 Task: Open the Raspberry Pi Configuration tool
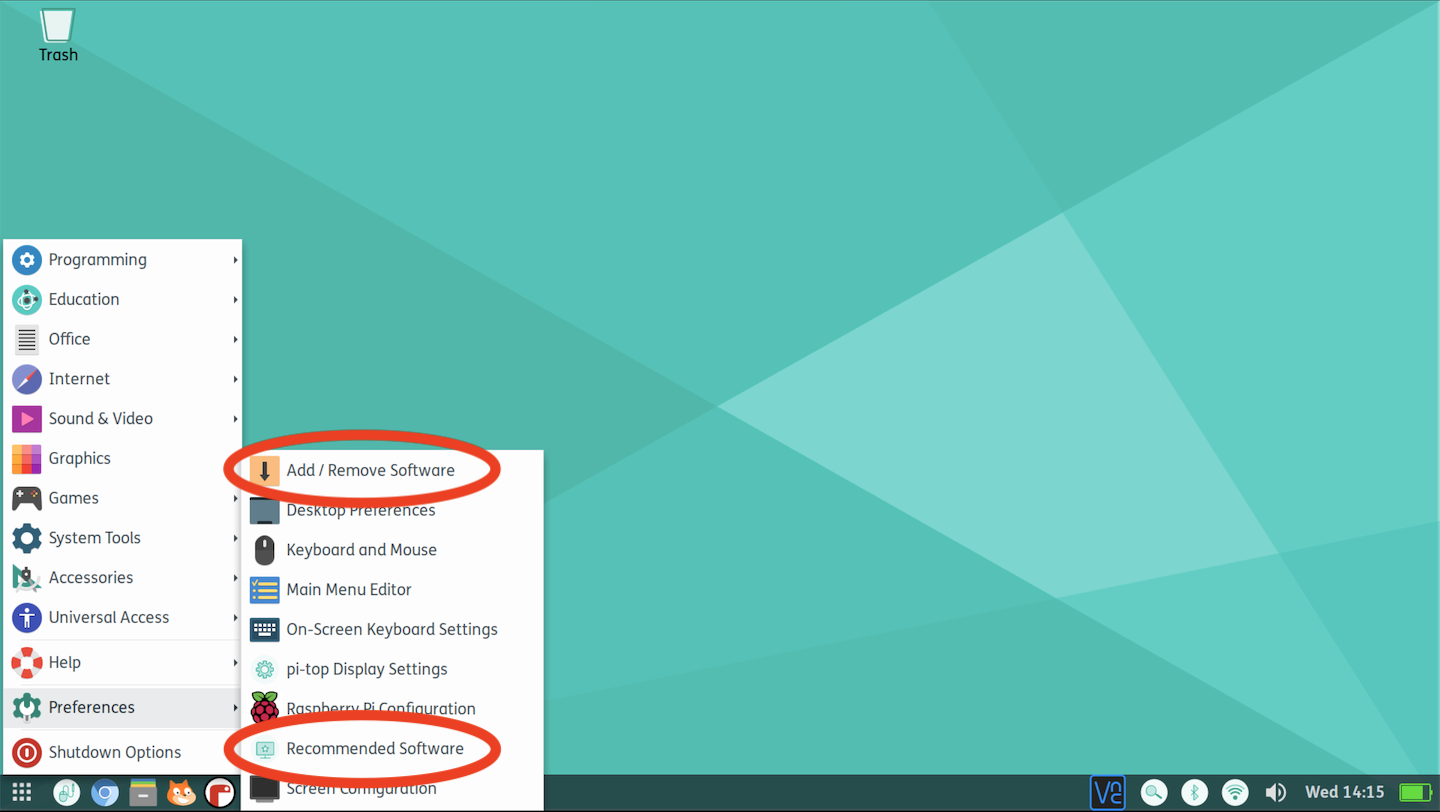(380, 708)
